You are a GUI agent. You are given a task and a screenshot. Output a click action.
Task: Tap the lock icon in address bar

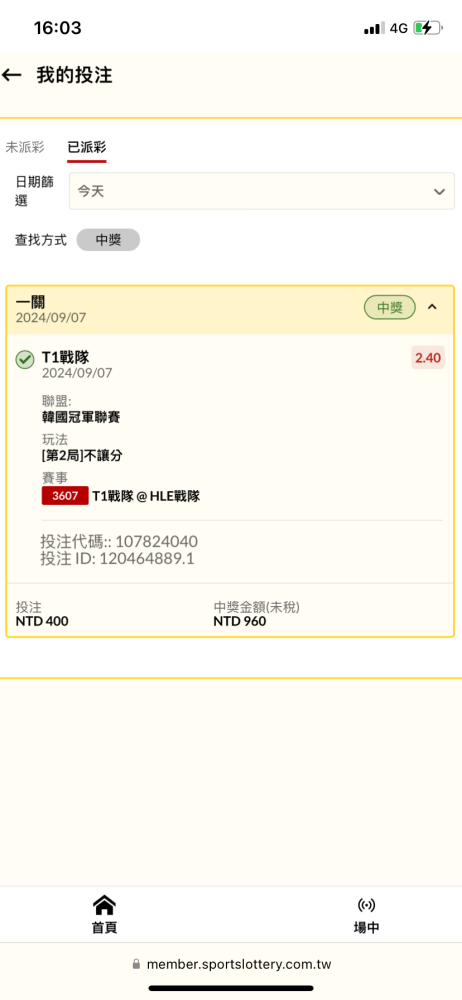pos(136,964)
